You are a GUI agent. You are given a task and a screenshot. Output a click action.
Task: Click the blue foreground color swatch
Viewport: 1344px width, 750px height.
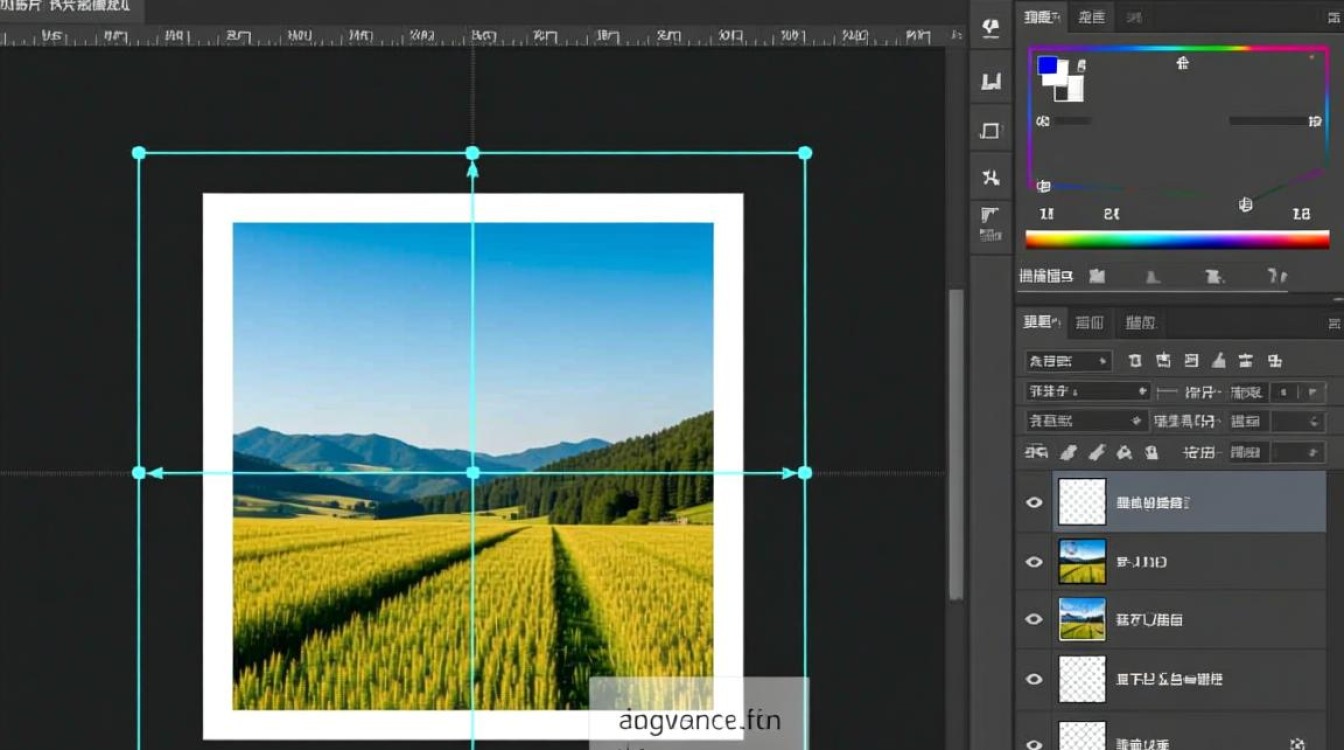(x=1047, y=66)
